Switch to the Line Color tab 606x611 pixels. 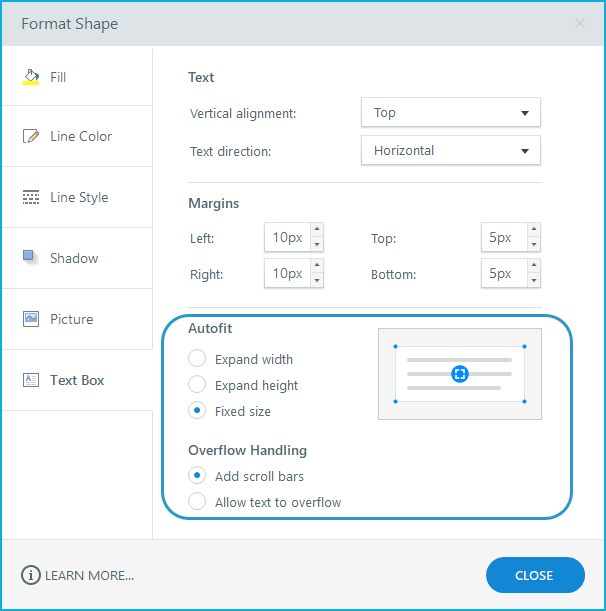77,136
